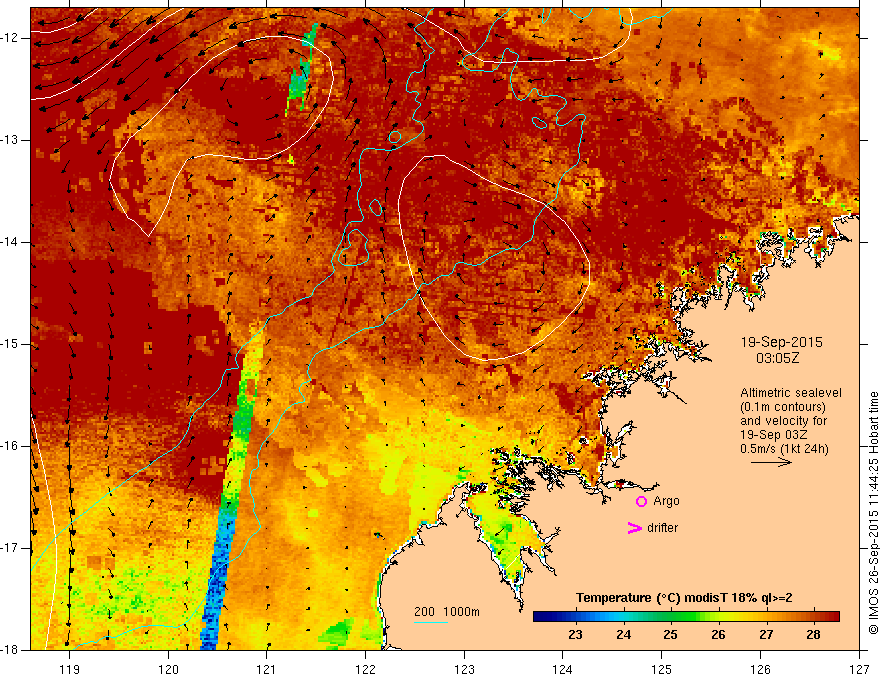Click the latitude axis label -15
This screenshot has height=680, width=880.
click(10, 344)
